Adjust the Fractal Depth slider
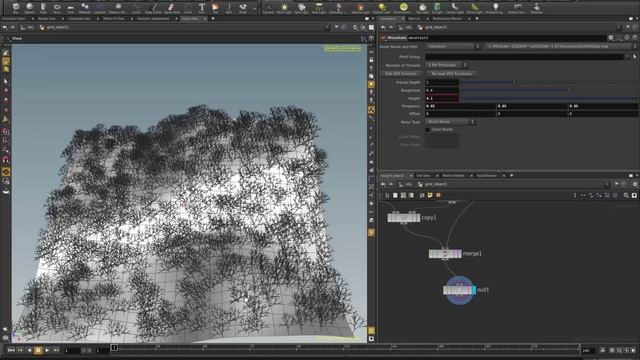640x360 pixels. [549, 82]
